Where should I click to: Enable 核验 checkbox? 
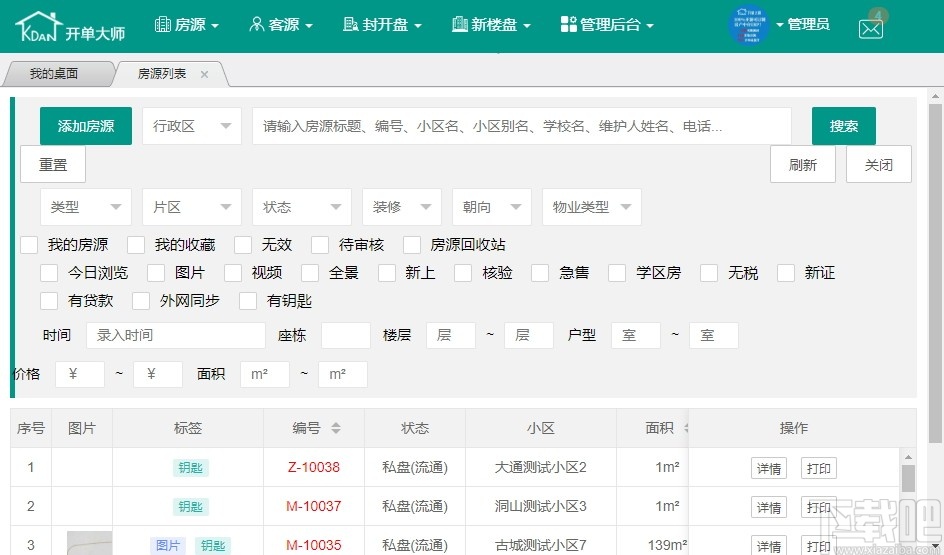pos(464,273)
